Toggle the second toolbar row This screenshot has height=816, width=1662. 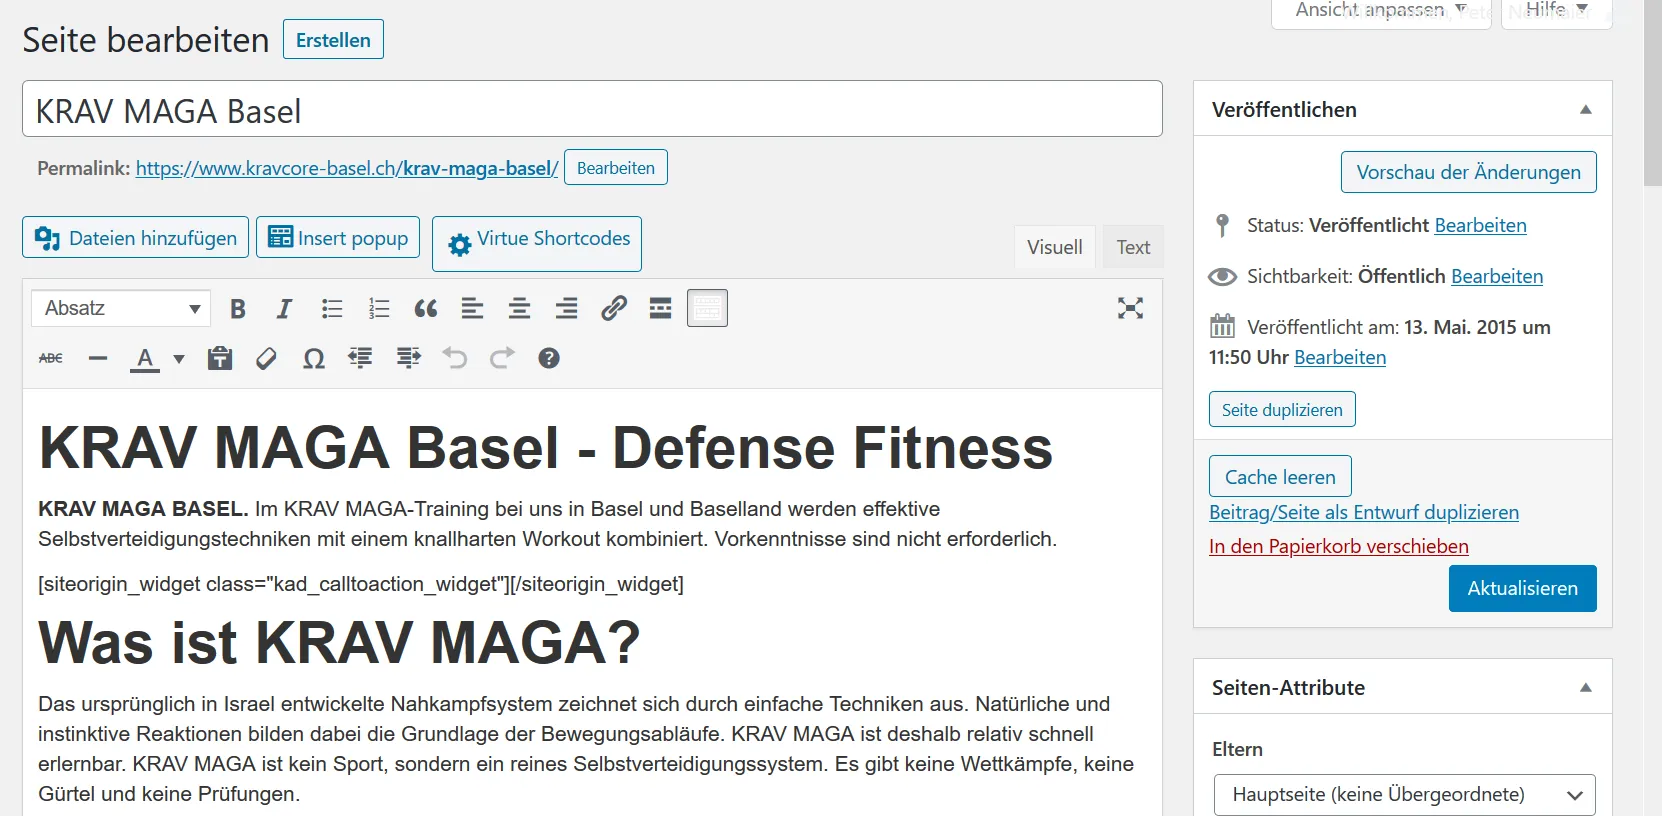point(708,308)
